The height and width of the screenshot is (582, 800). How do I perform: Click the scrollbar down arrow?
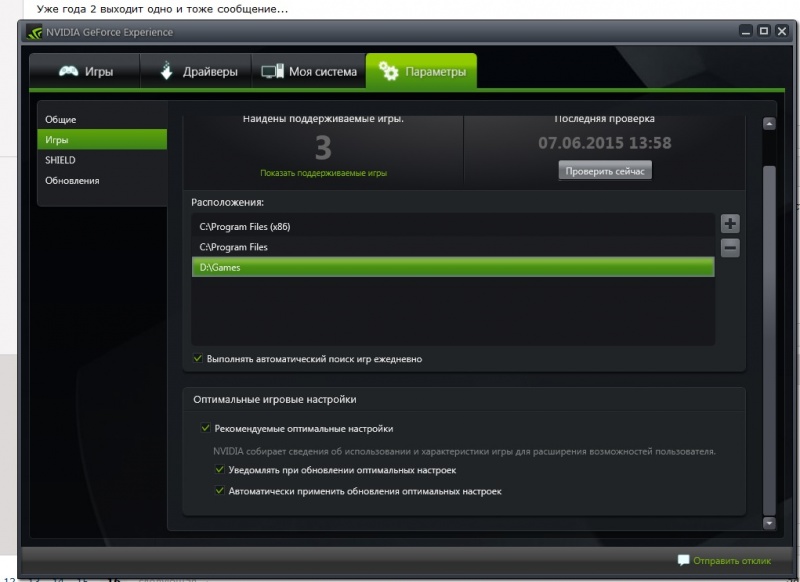tap(769, 523)
